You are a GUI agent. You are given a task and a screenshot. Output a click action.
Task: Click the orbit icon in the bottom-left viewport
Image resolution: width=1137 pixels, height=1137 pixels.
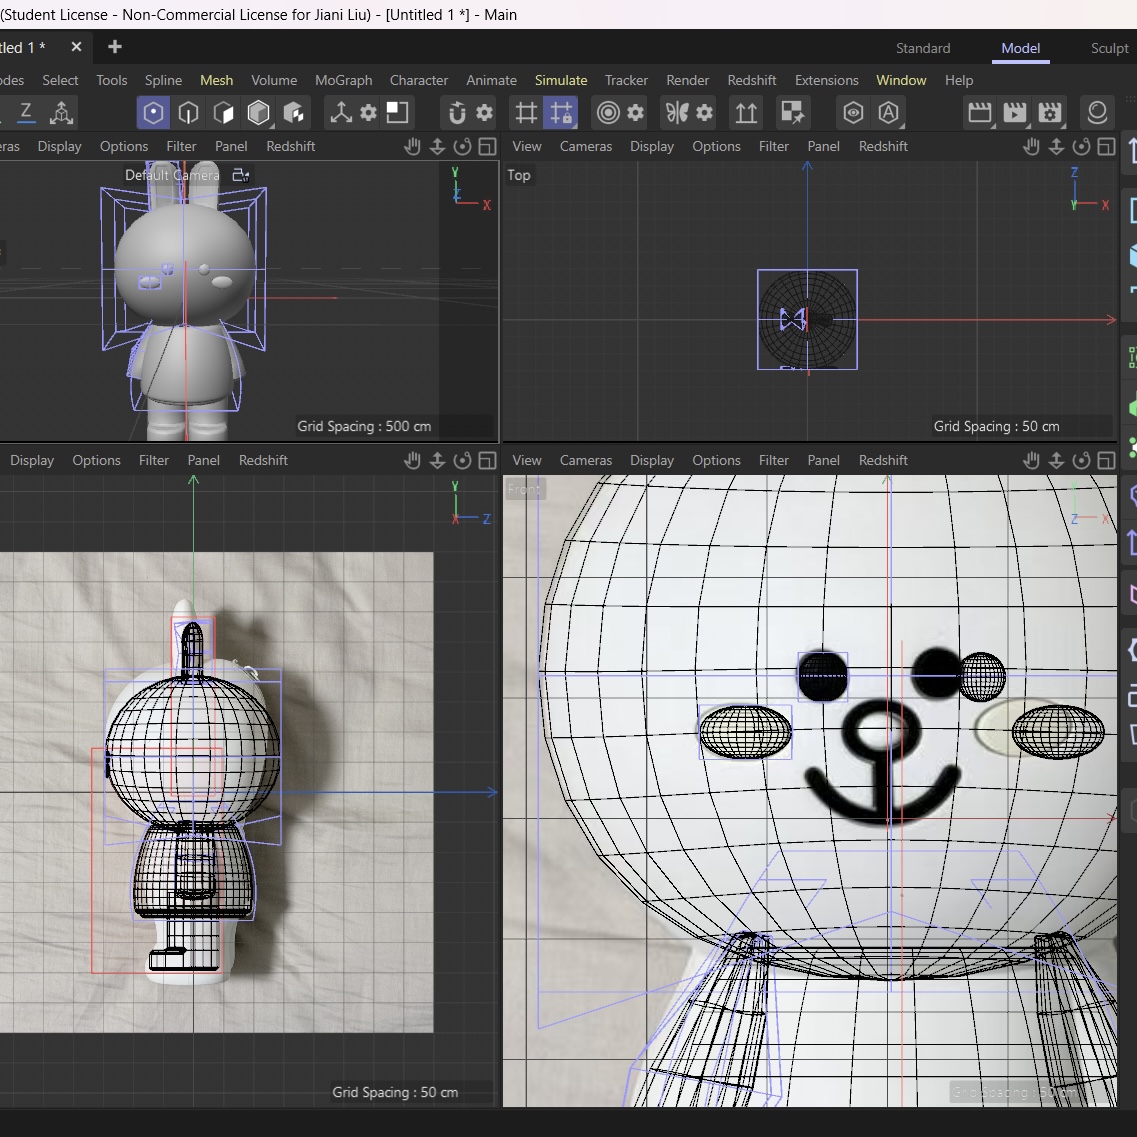pos(463,460)
